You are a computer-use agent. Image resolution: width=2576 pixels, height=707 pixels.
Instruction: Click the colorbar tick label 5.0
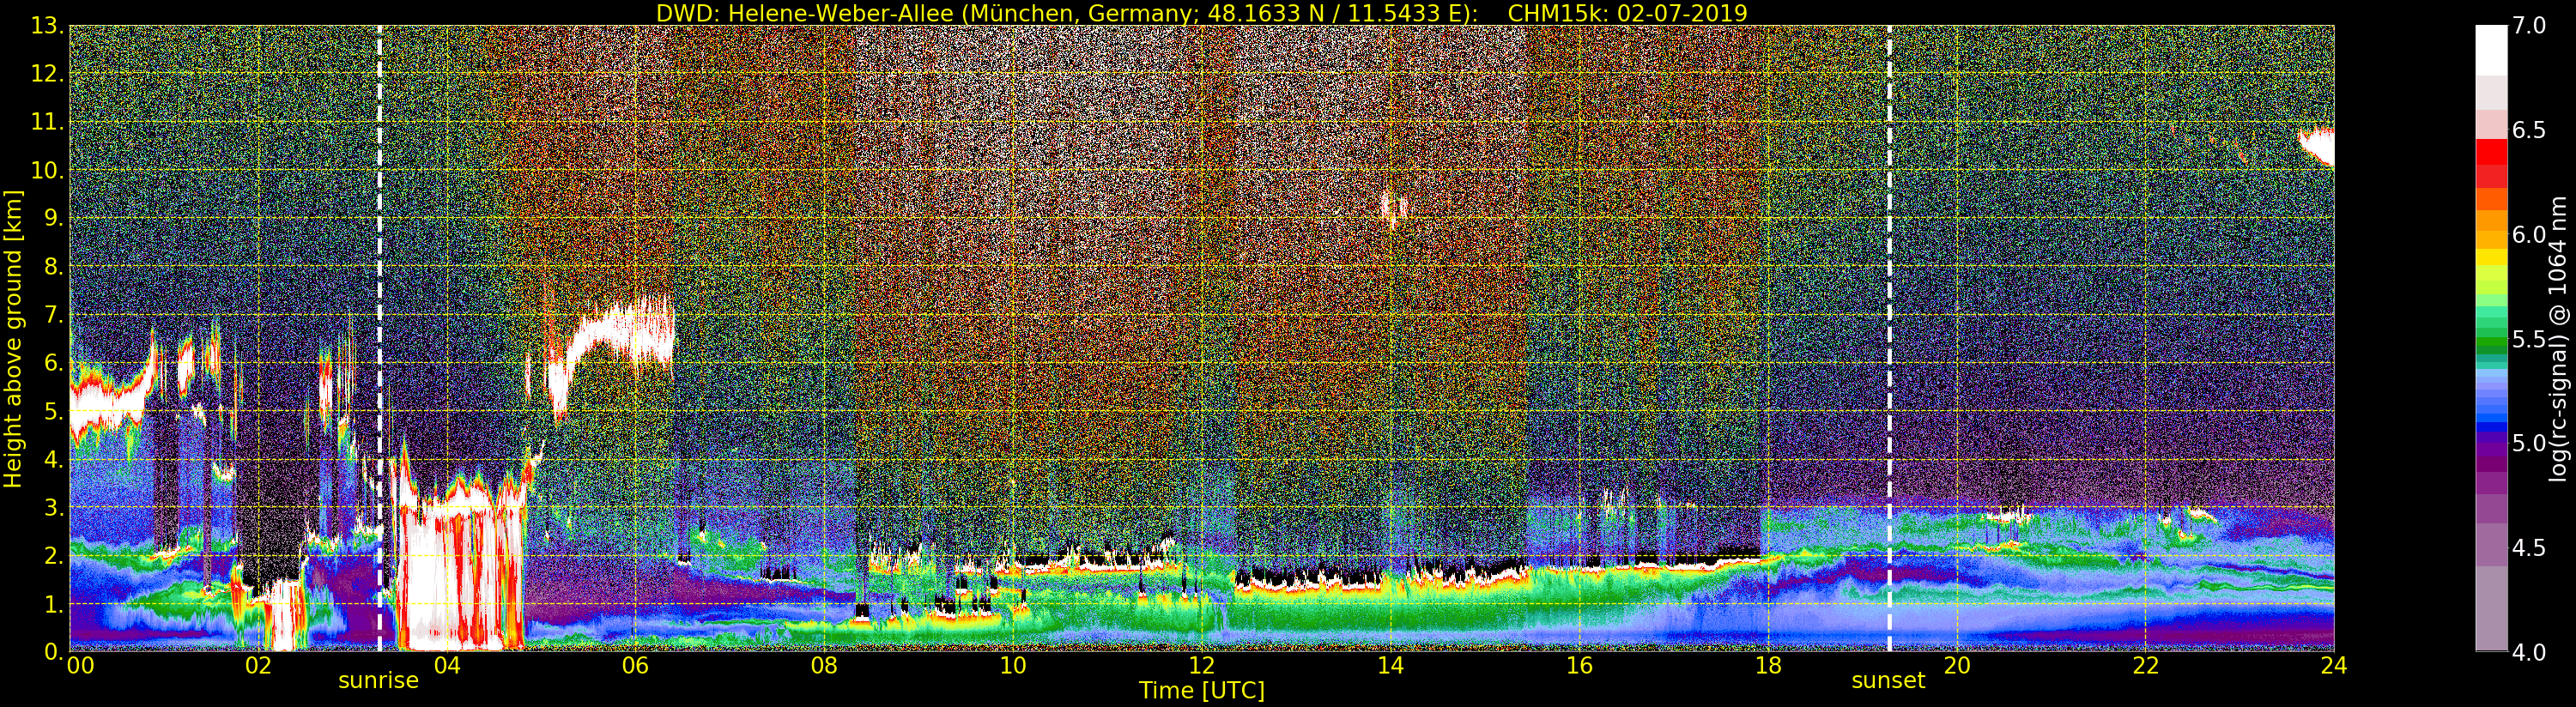[2529, 443]
